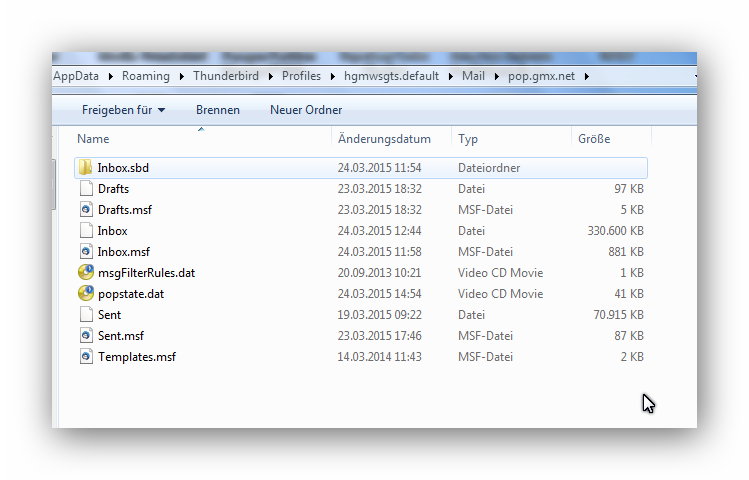Expand the arrow after hgmwsgts.default in path
The image size is (749, 480).
click(450, 76)
